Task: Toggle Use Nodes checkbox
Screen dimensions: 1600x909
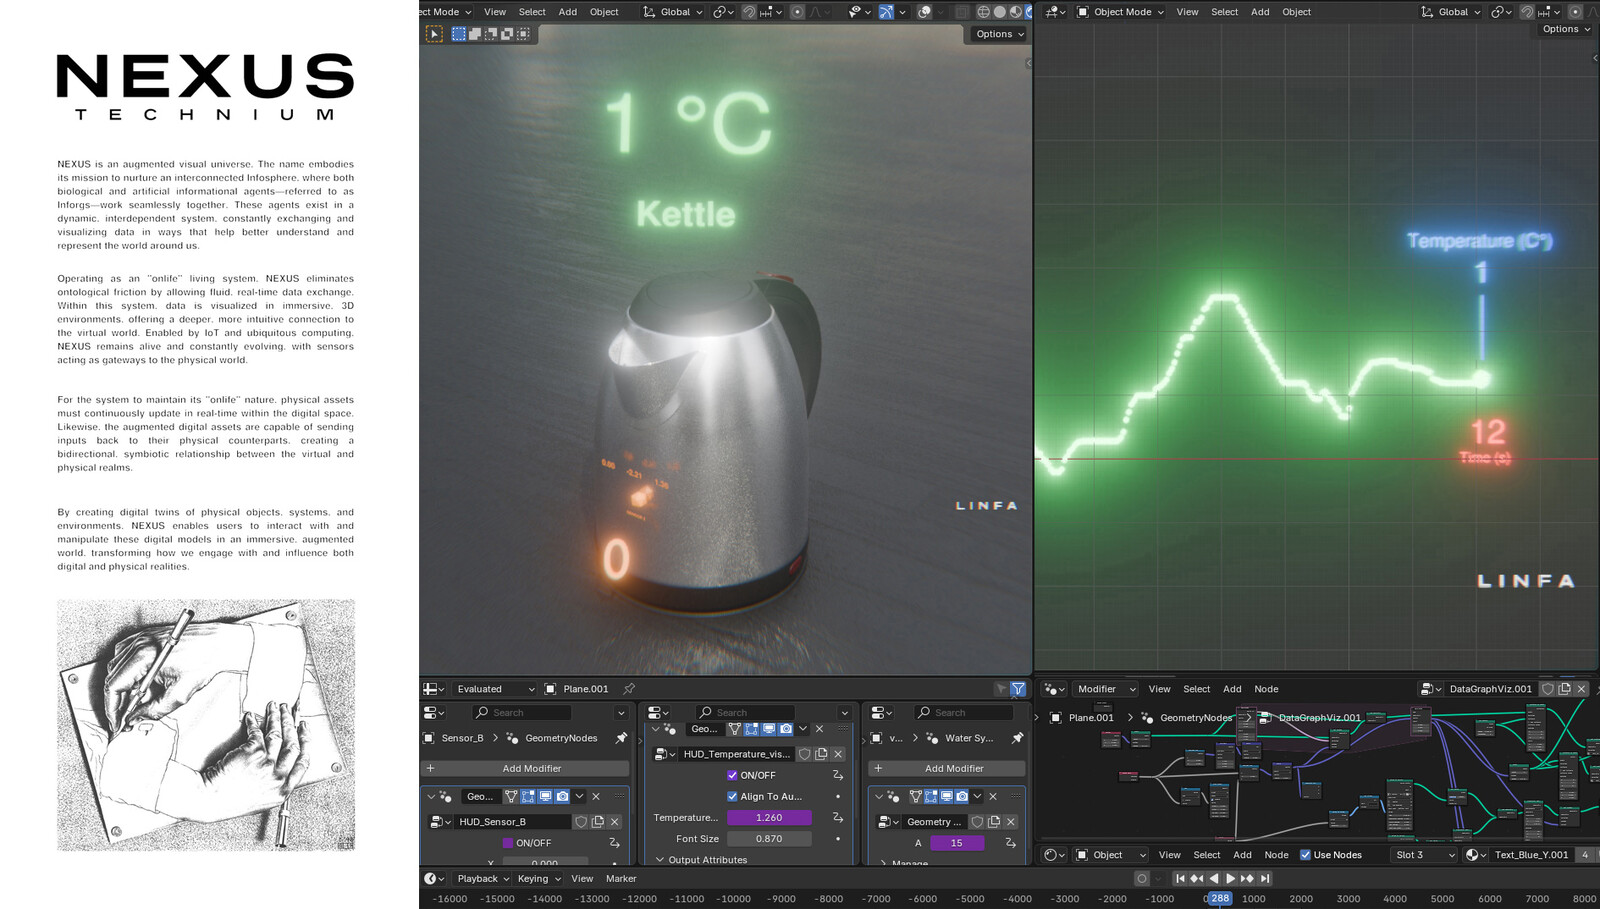Action: (x=1305, y=855)
